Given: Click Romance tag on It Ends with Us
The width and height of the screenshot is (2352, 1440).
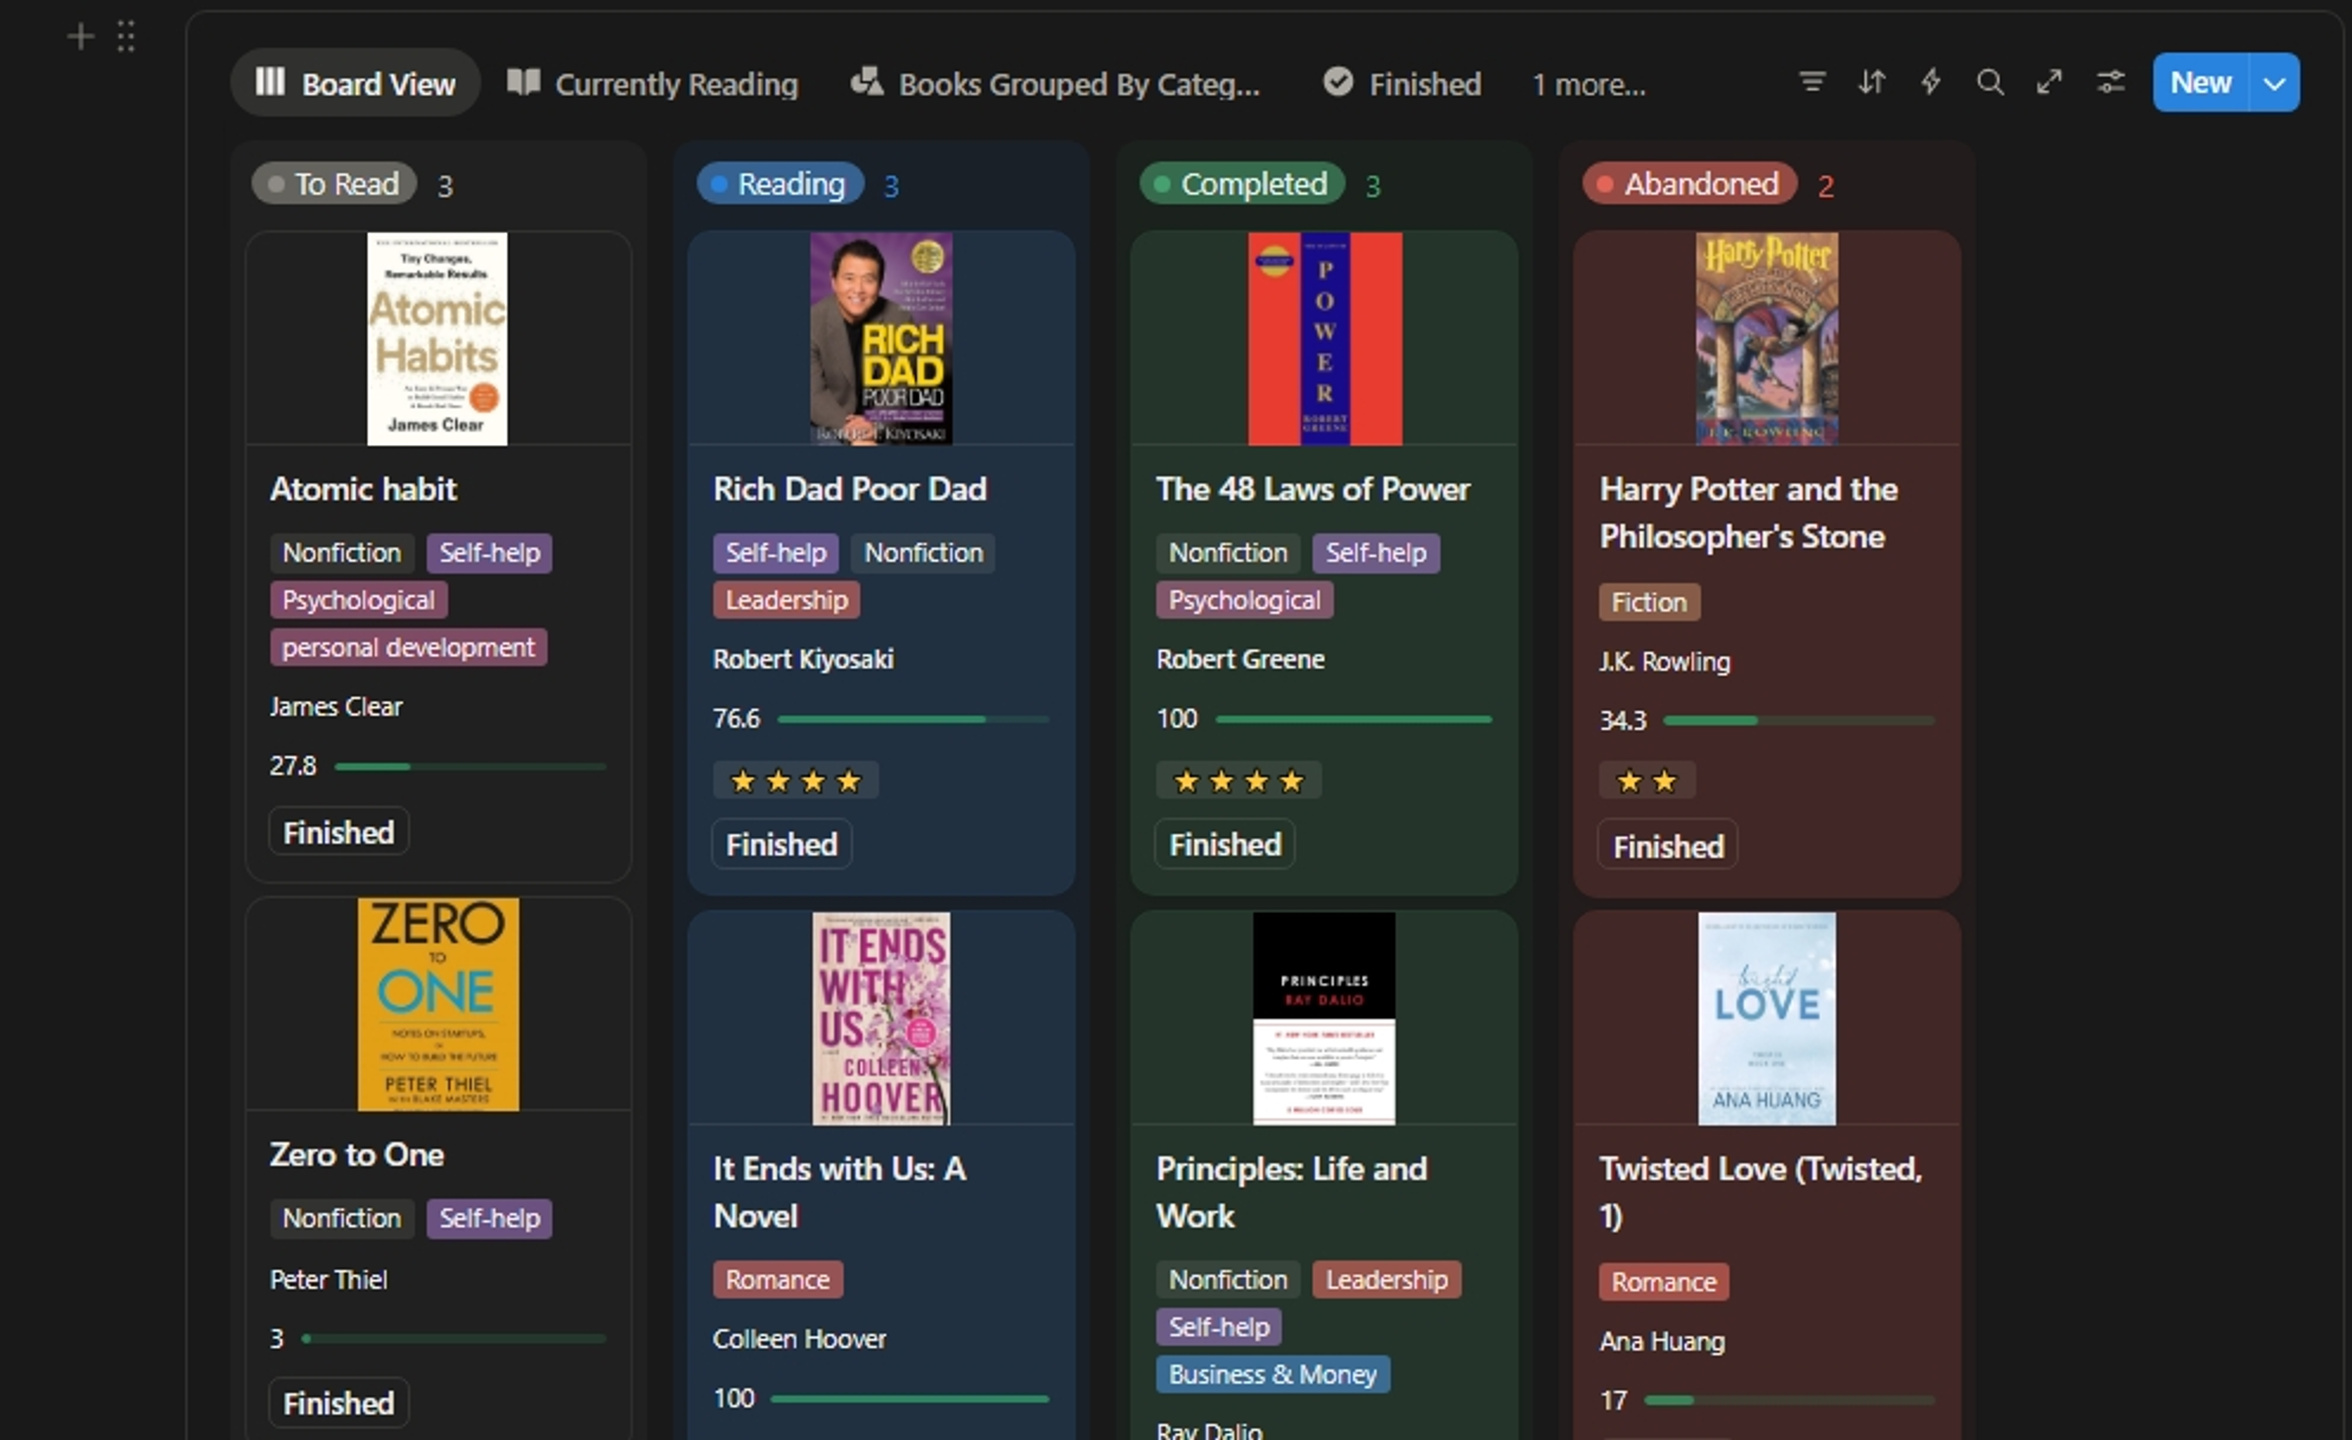Looking at the screenshot, I should pyautogui.click(x=777, y=1280).
